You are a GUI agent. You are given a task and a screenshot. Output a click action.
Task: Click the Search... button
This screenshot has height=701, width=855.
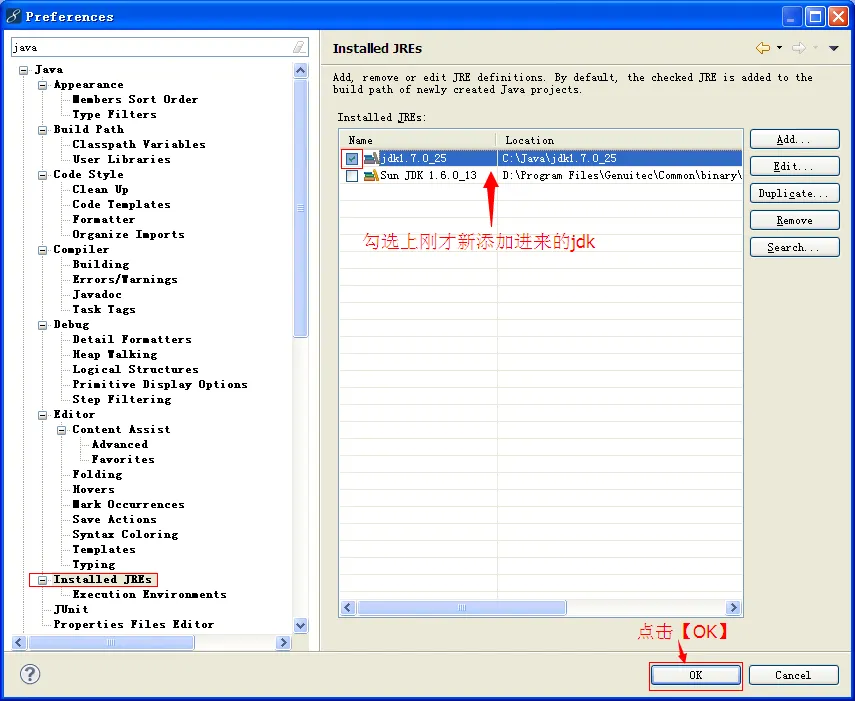point(794,247)
